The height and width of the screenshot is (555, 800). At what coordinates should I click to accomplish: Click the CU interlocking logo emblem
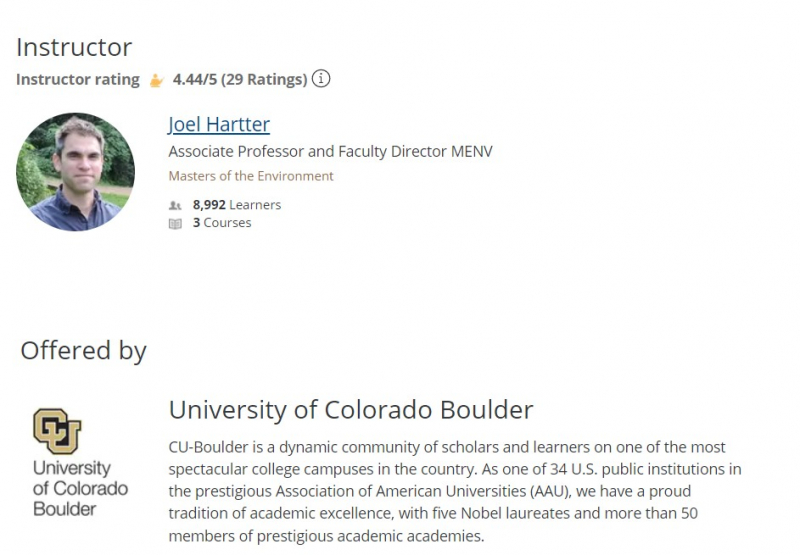[x=57, y=431]
